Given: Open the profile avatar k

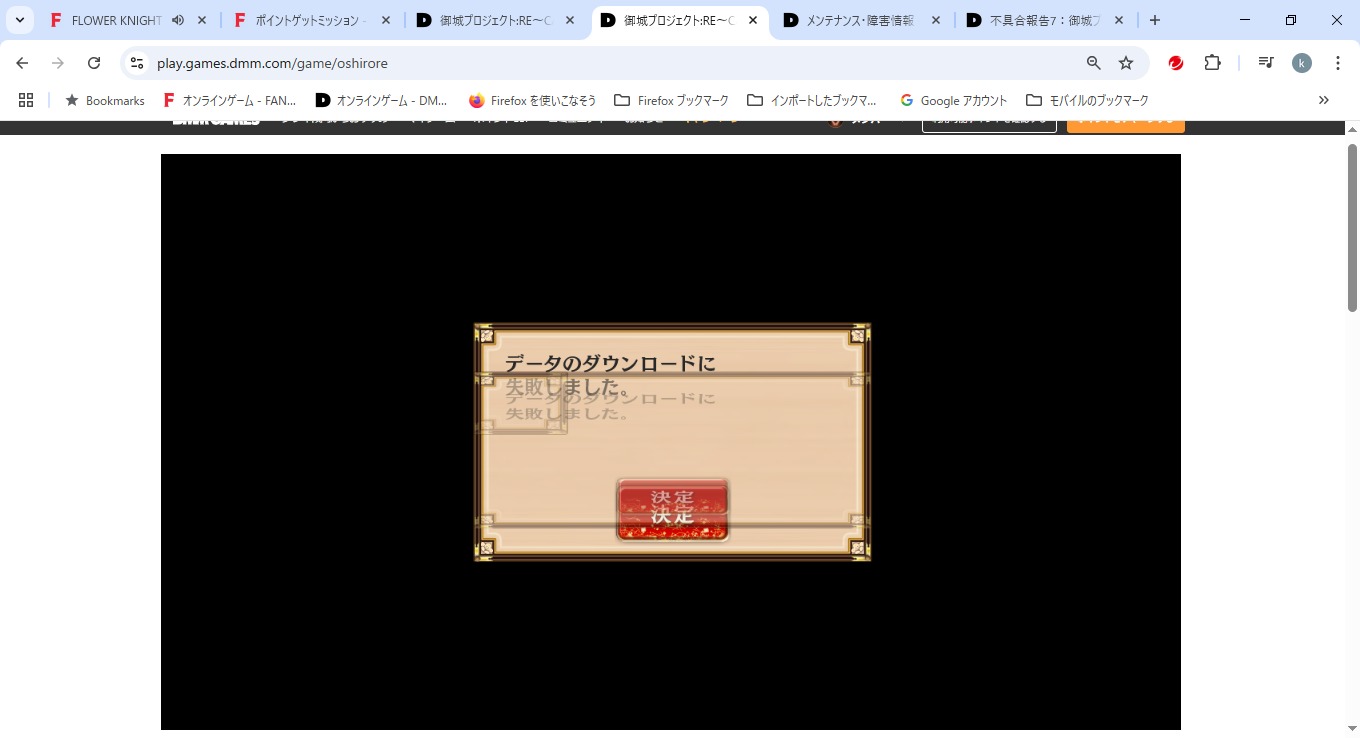Looking at the screenshot, I should click(1302, 63).
